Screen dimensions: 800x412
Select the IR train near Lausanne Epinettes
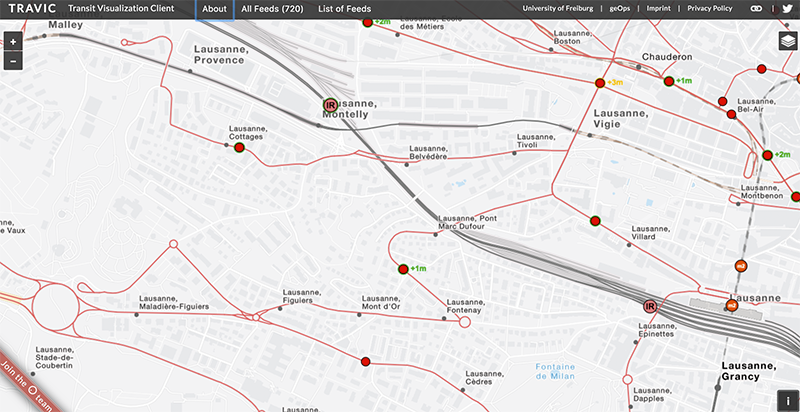click(650, 307)
